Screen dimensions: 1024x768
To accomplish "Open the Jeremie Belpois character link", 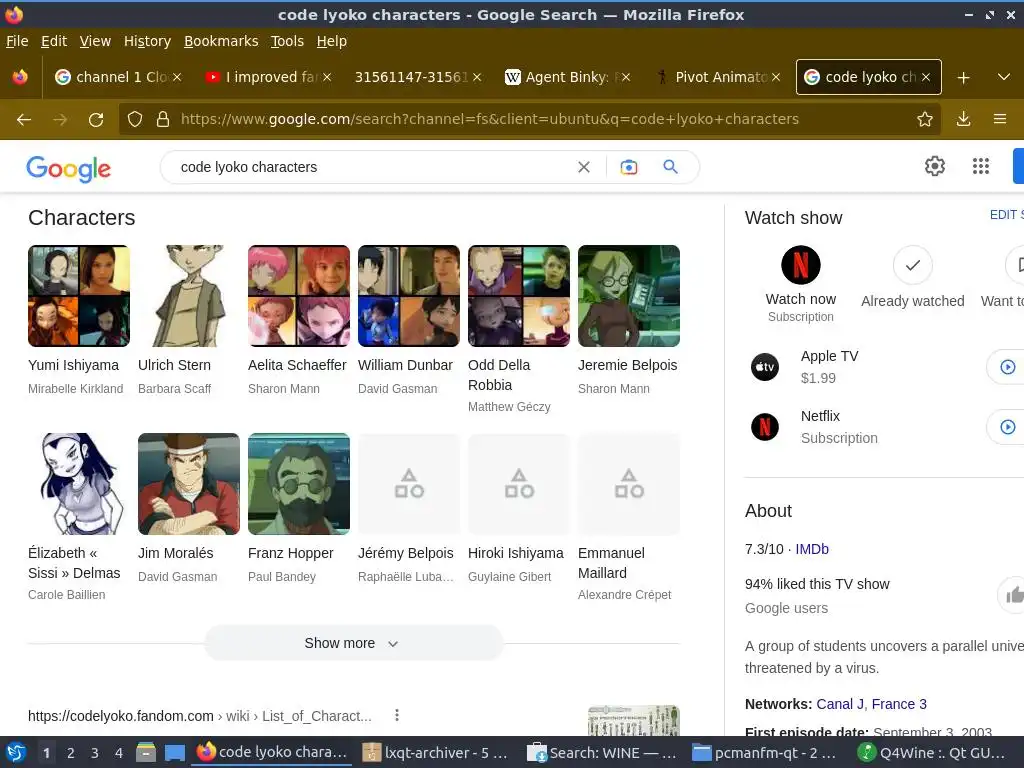I will pos(628,365).
